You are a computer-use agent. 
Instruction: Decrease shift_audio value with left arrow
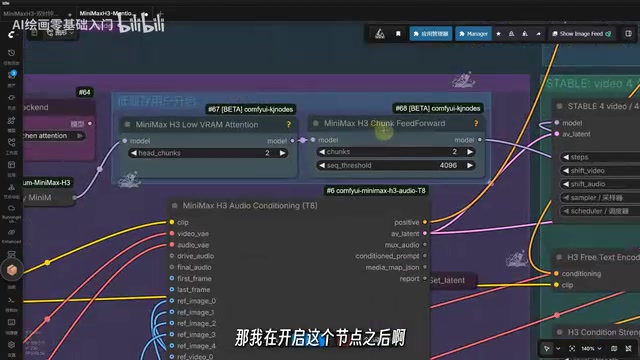click(x=566, y=184)
